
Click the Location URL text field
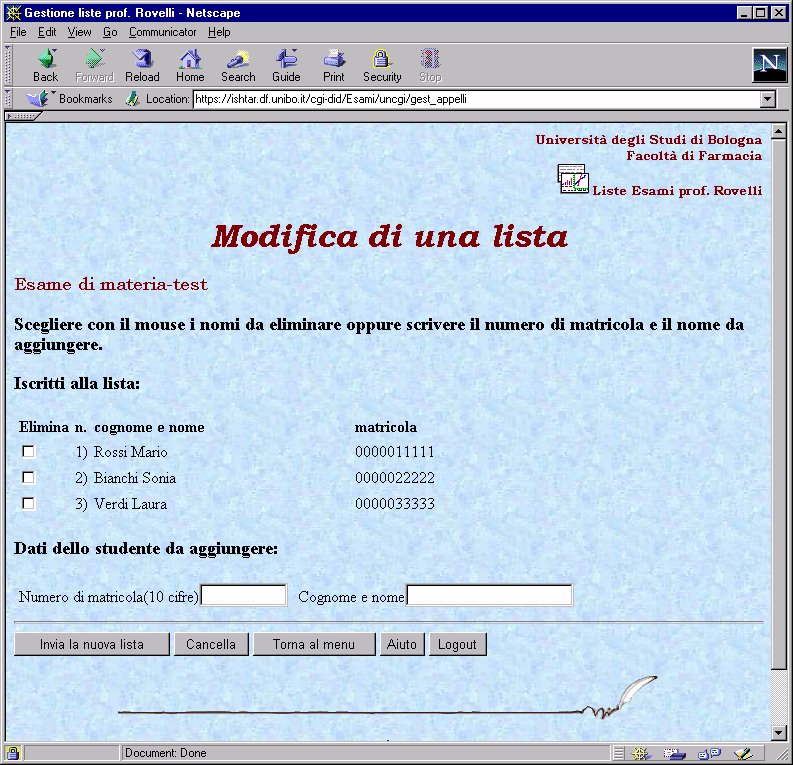pos(476,99)
